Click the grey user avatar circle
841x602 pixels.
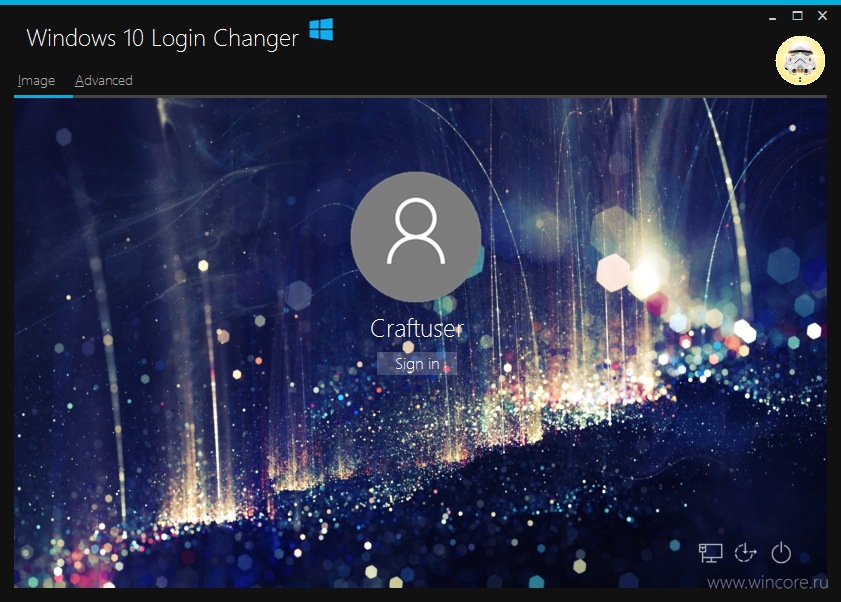(x=416, y=236)
